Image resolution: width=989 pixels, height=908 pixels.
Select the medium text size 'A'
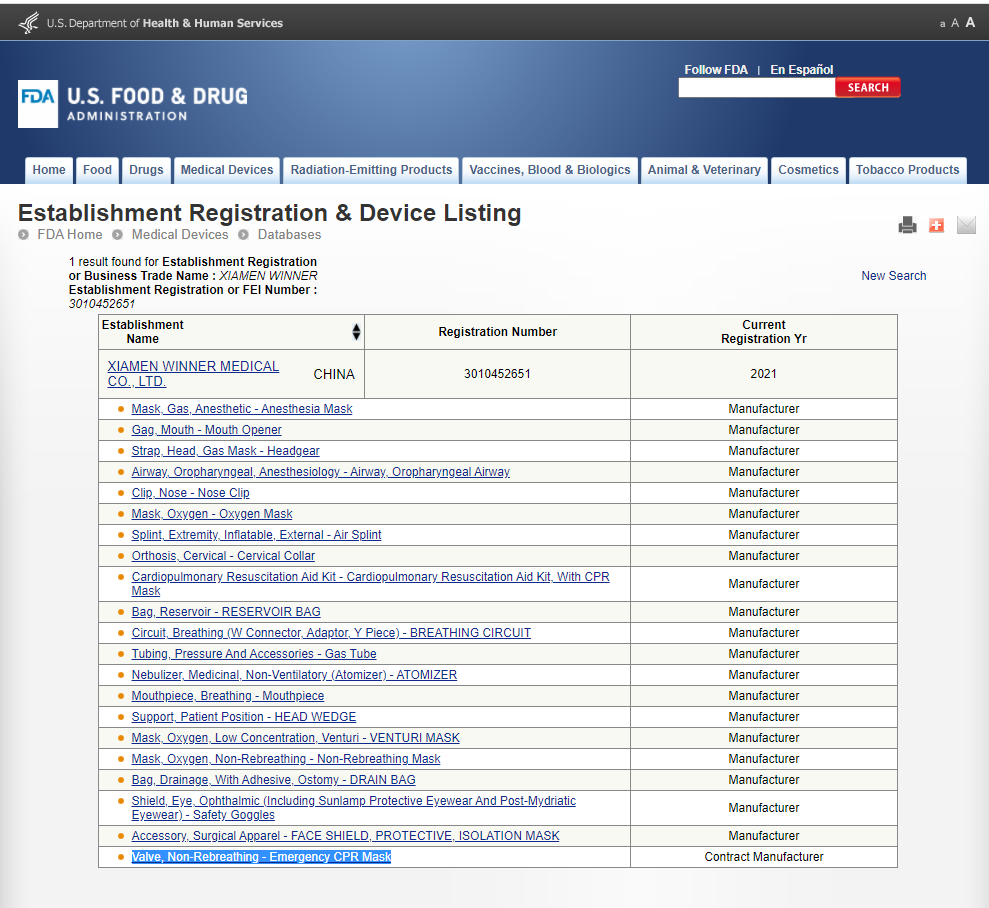[955, 23]
